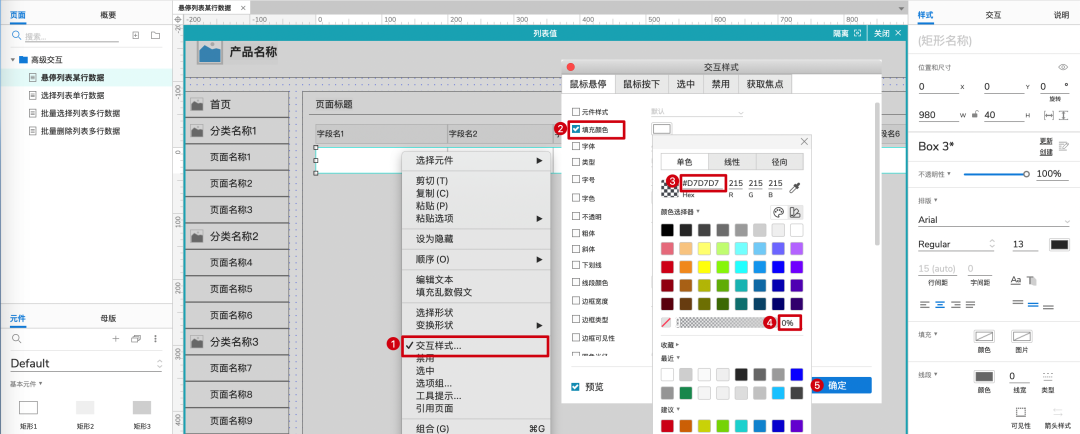Switch to the swatches picker view icon
The height and width of the screenshot is (434, 1080).
point(795,212)
